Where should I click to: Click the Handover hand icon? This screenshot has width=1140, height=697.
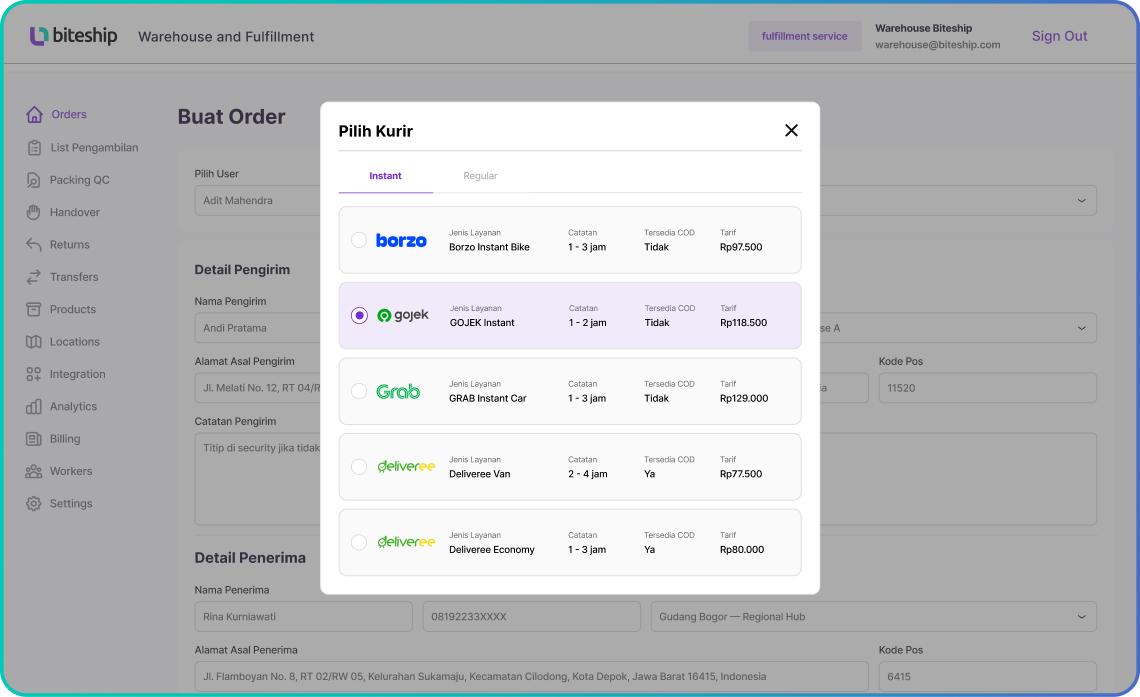coord(34,211)
